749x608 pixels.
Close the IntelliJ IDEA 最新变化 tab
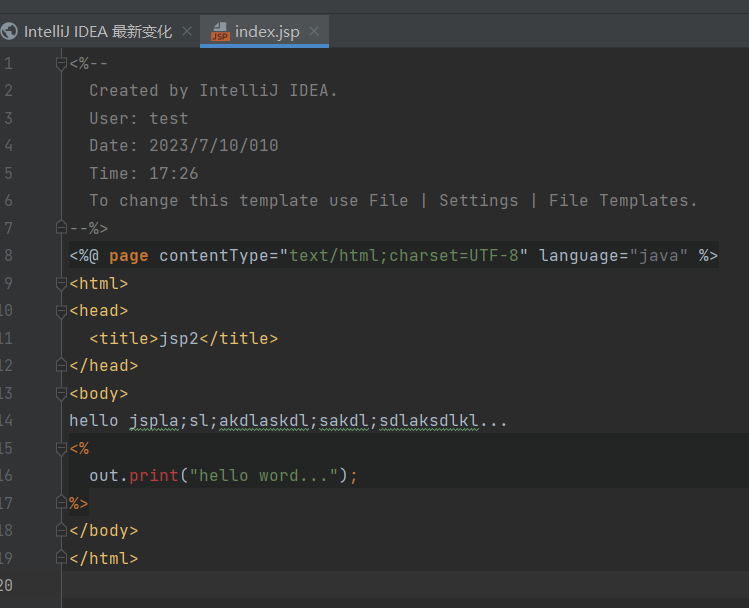coord(184,31)
